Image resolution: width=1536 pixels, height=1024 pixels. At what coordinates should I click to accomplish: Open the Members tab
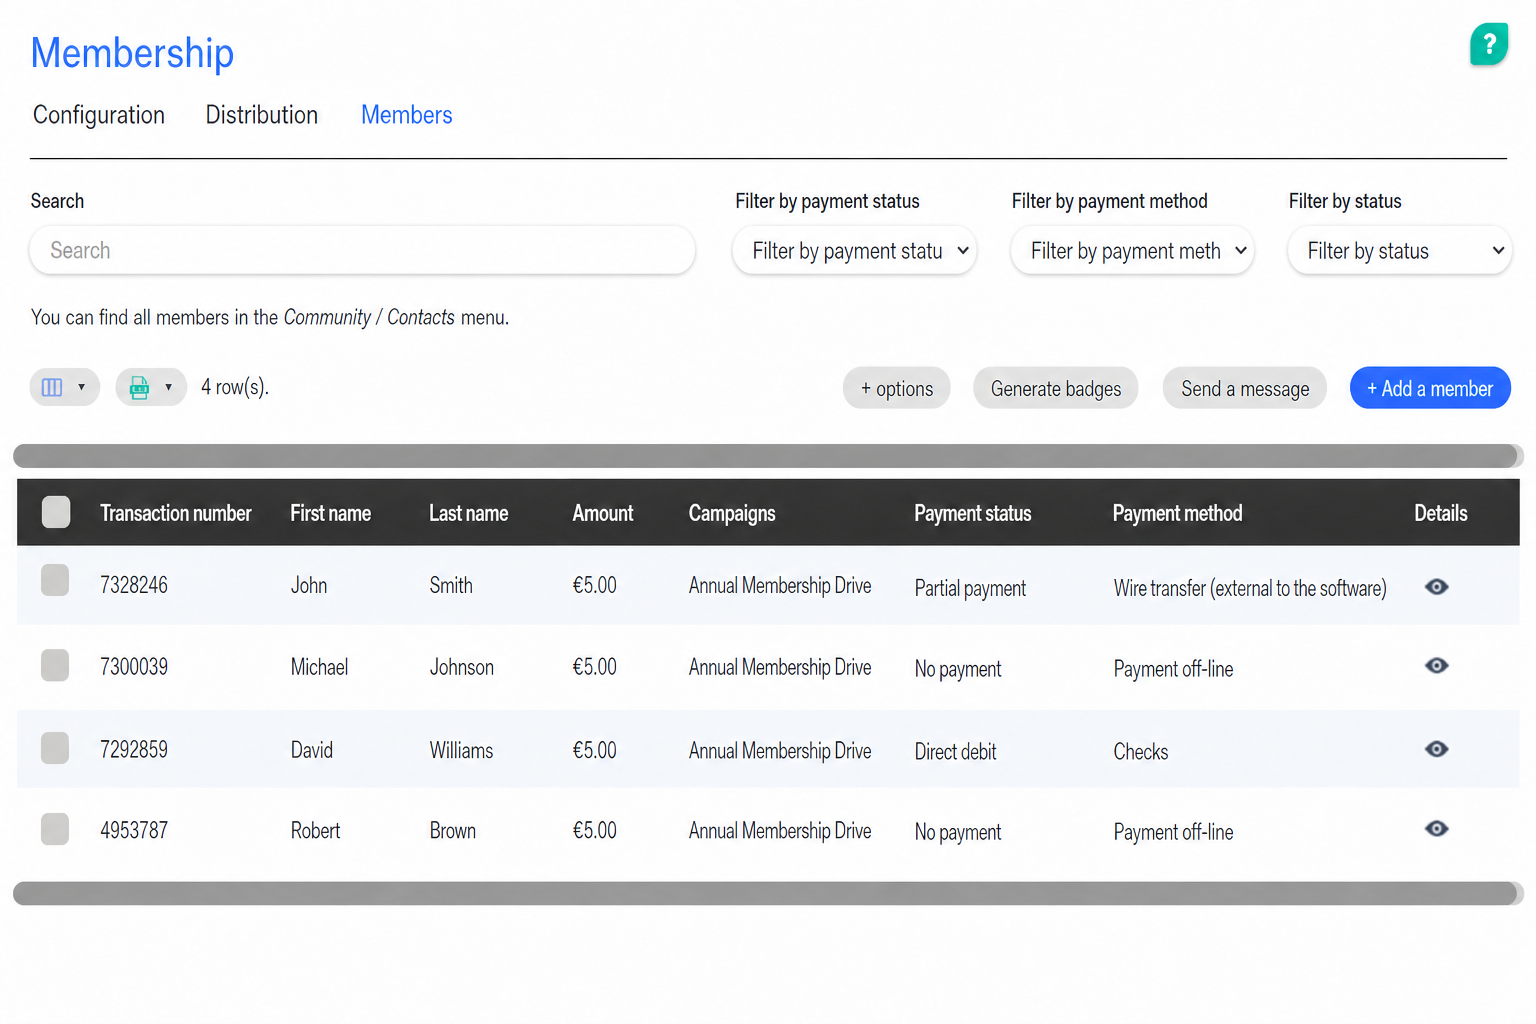pyautogui.click(x=407, y=115)
